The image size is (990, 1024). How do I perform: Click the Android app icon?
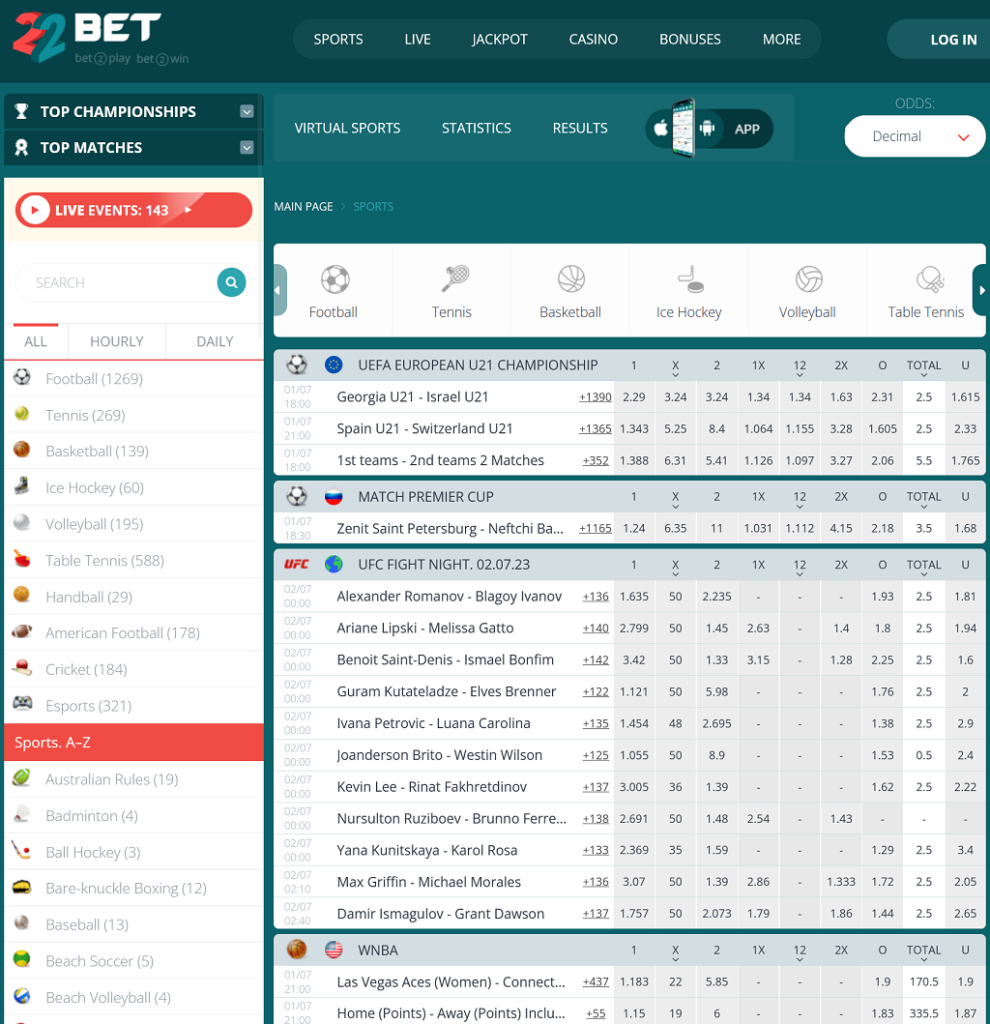tap(707, 128)
